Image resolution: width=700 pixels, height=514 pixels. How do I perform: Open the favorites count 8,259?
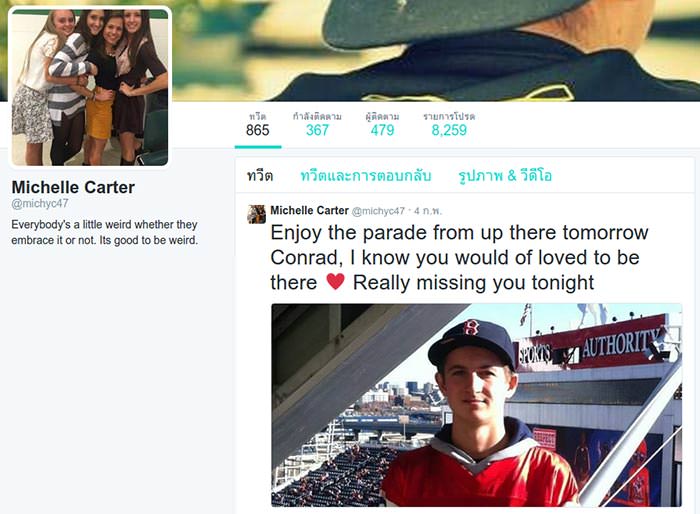tap(449, 125)
